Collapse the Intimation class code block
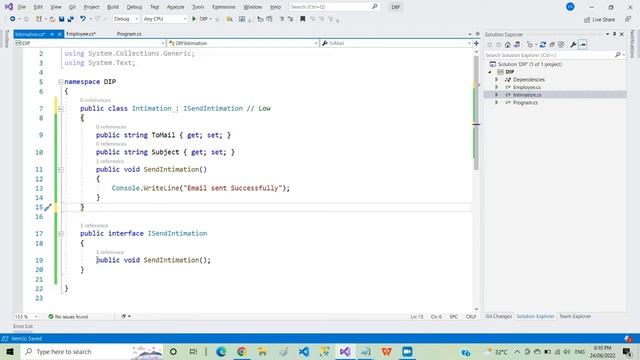The width and height of the screenshot is (640, 360). (61, 109)
